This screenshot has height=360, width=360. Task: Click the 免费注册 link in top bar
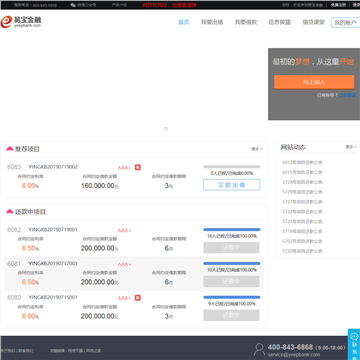tap(339, 5)
